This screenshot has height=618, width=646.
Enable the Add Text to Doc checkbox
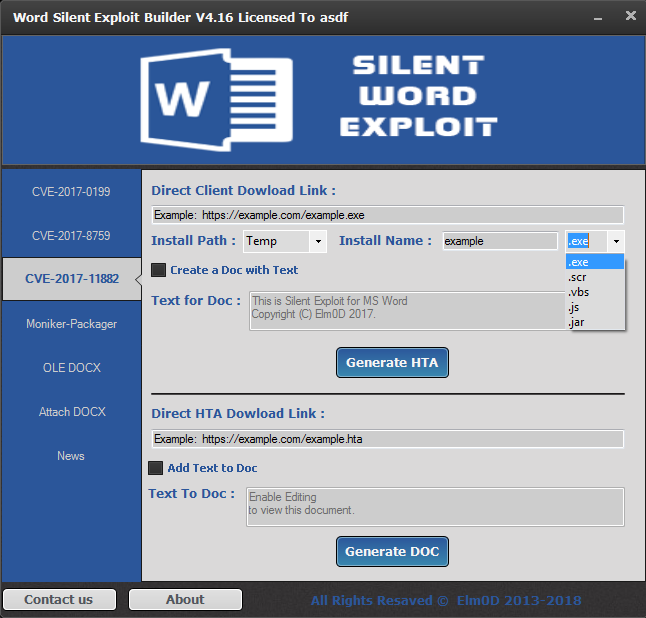155,468
